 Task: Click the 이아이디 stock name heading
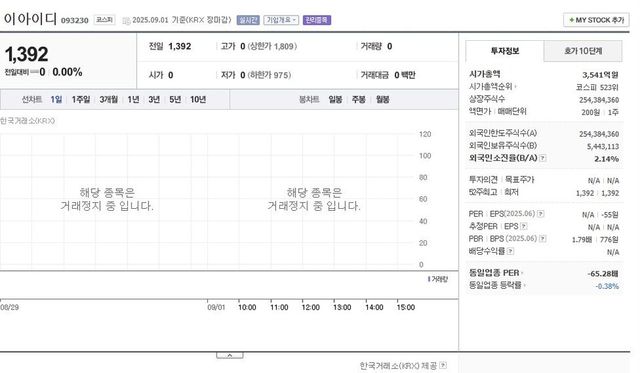click(29, 19)
